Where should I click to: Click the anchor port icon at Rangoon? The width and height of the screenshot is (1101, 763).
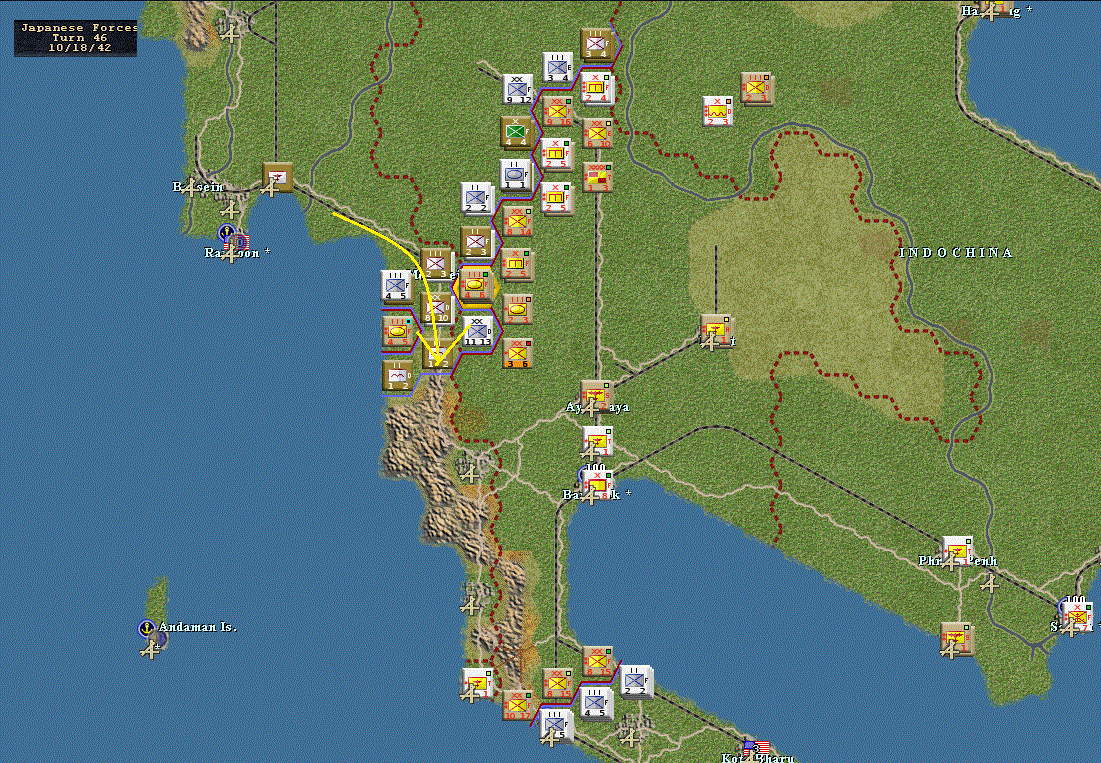pos(227,232)
